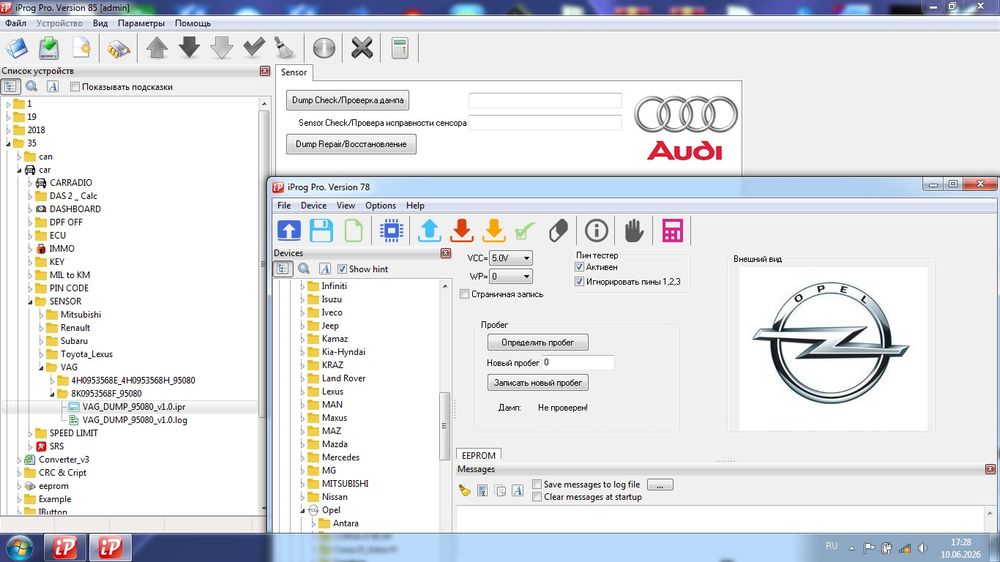The height and width of the screenshot is (562, 1000).
Task: Click the gray up arrow Read icon in Version 85 toolbar
Action: tap(157, 48)
